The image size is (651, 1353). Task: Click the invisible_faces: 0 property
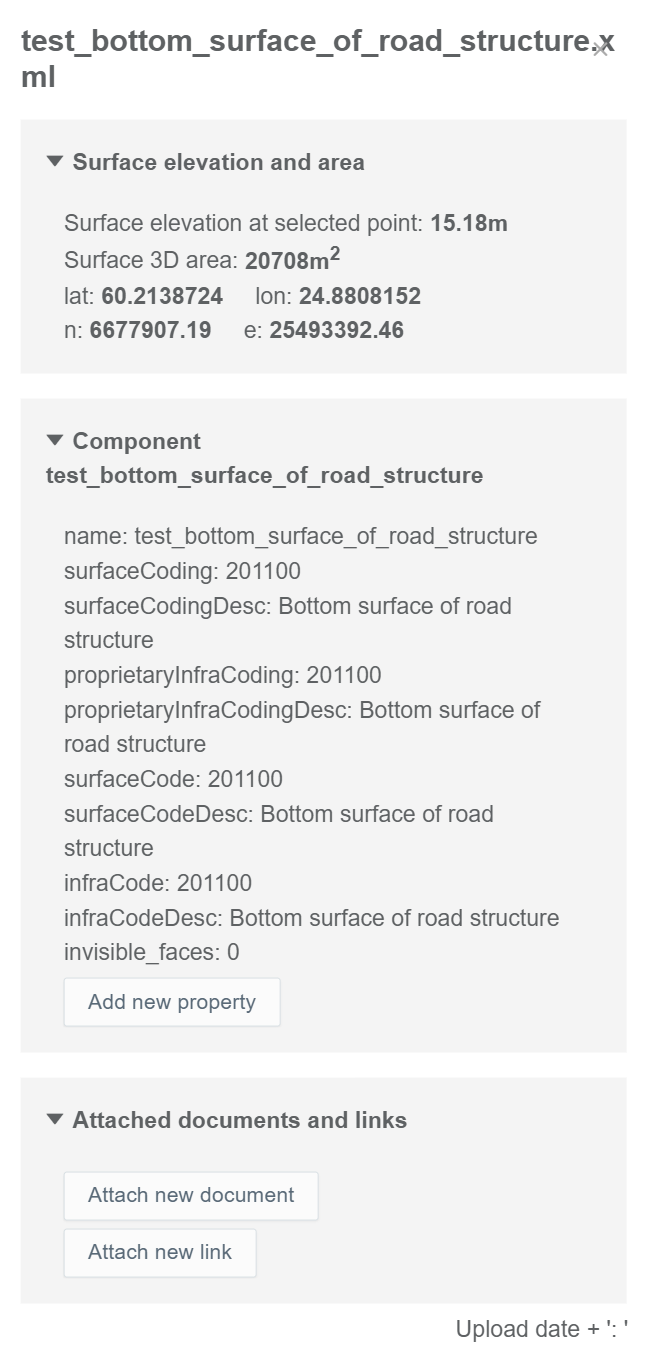[152, 952]
